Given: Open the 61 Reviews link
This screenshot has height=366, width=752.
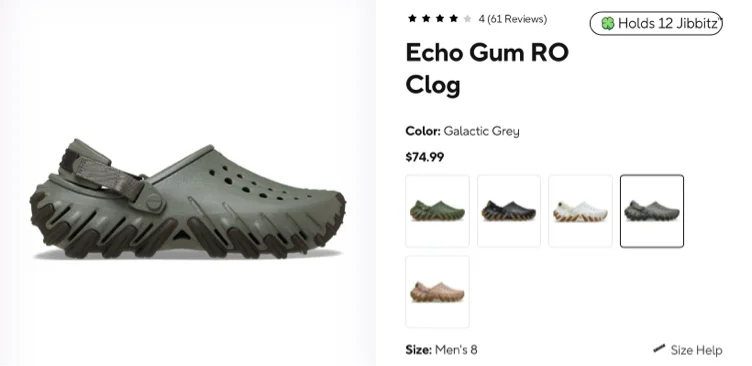Looking at the screenshot, I should [517, 19].
